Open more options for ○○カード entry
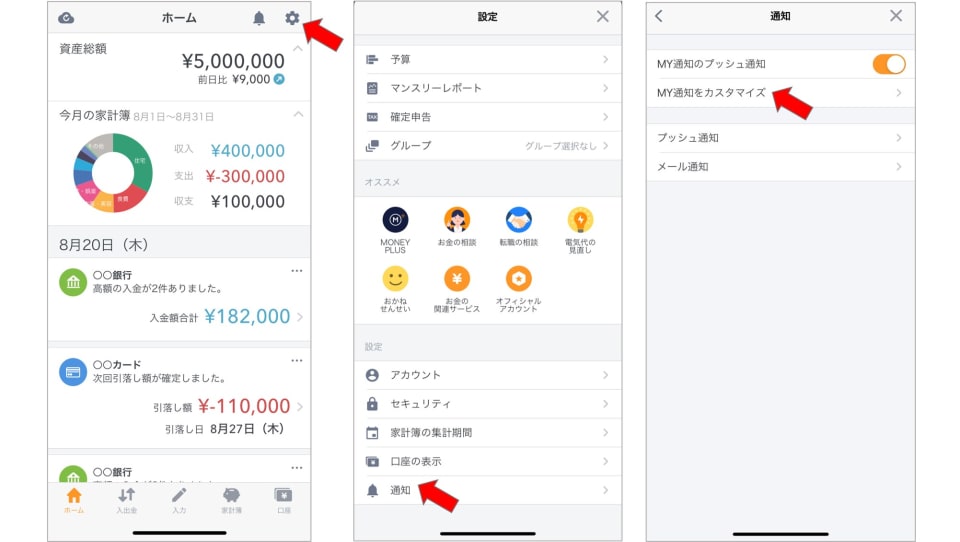The width and height of the screenshot is (960, 542). (297, 361)
